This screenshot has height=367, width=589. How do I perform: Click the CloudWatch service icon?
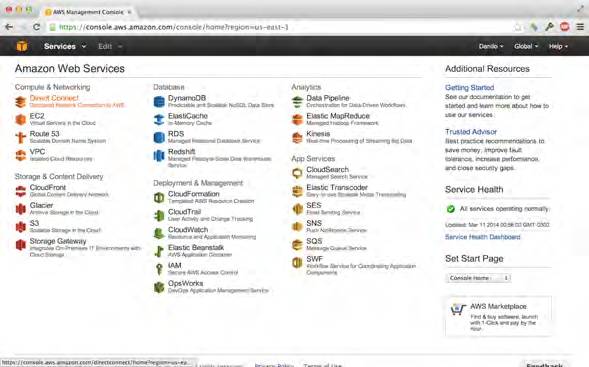159,233
